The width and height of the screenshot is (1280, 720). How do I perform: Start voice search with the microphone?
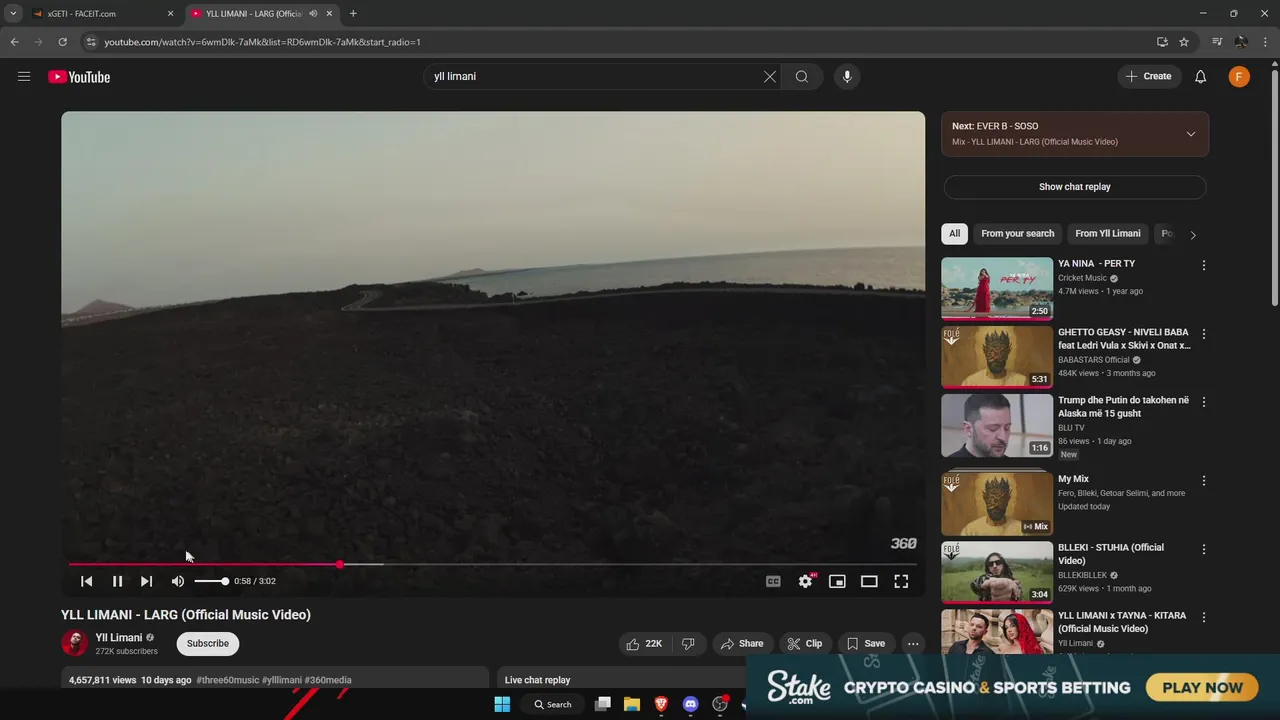coord(847,77)
